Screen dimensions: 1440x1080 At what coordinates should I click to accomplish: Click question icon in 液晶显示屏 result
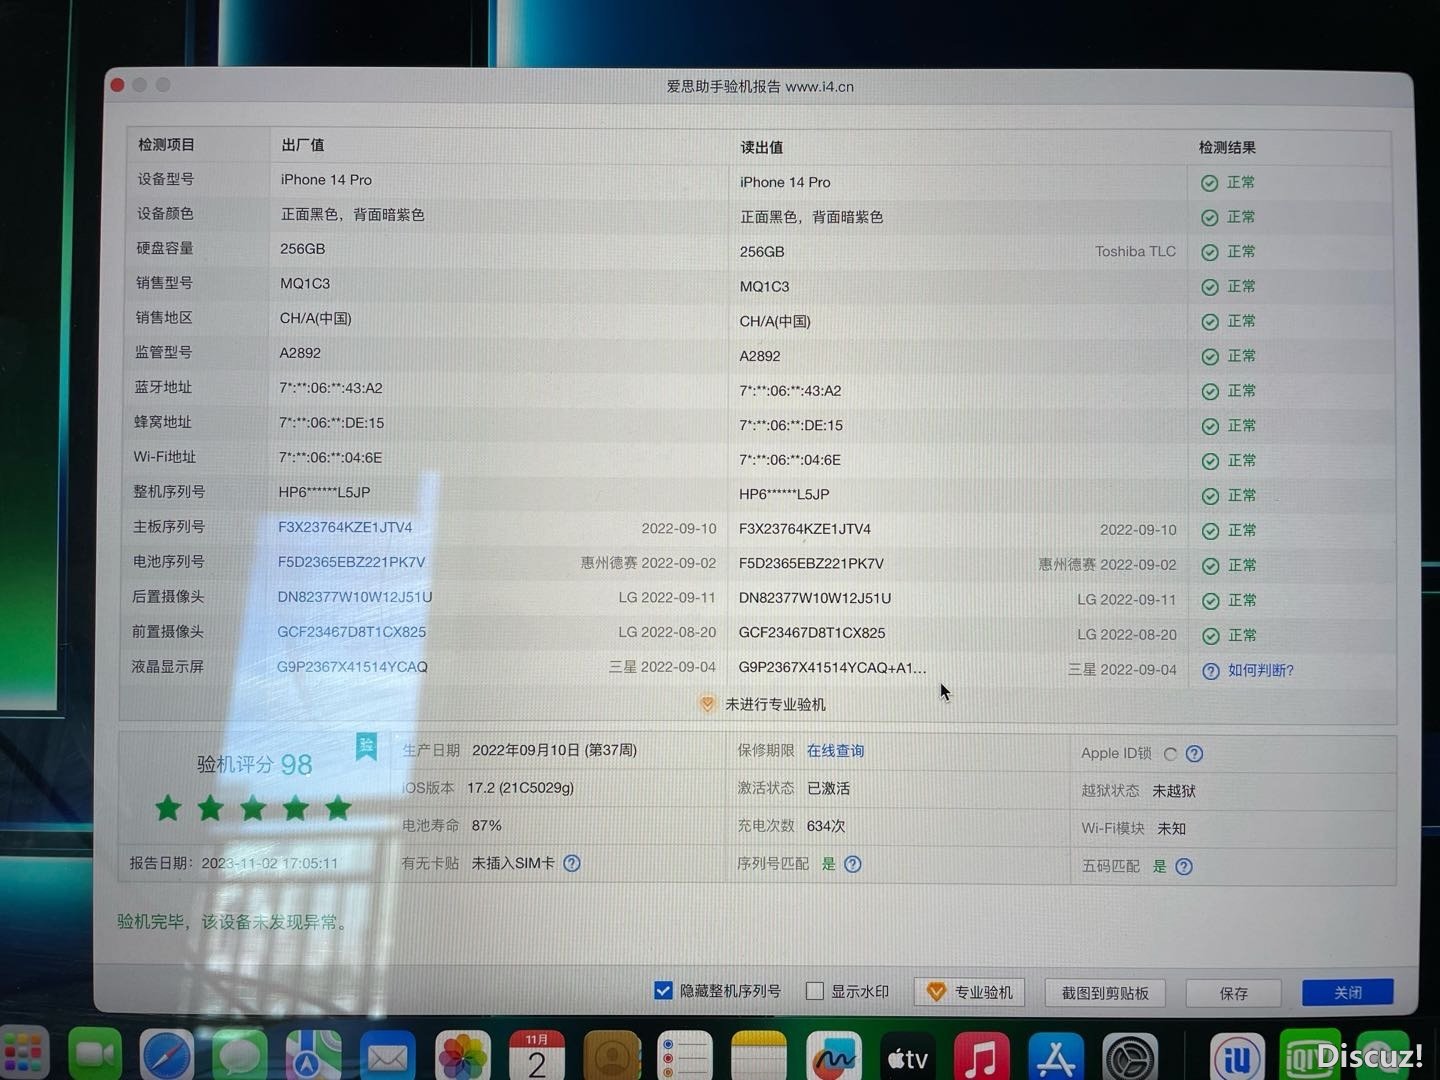pos(1210,671)
